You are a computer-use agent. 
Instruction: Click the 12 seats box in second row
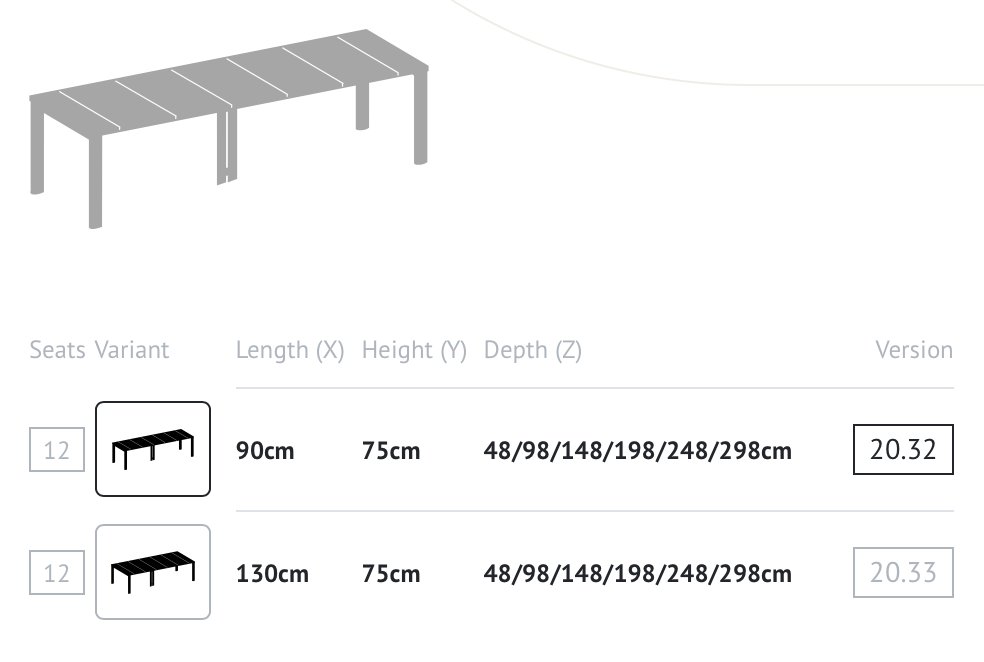(x=56, y=573)
